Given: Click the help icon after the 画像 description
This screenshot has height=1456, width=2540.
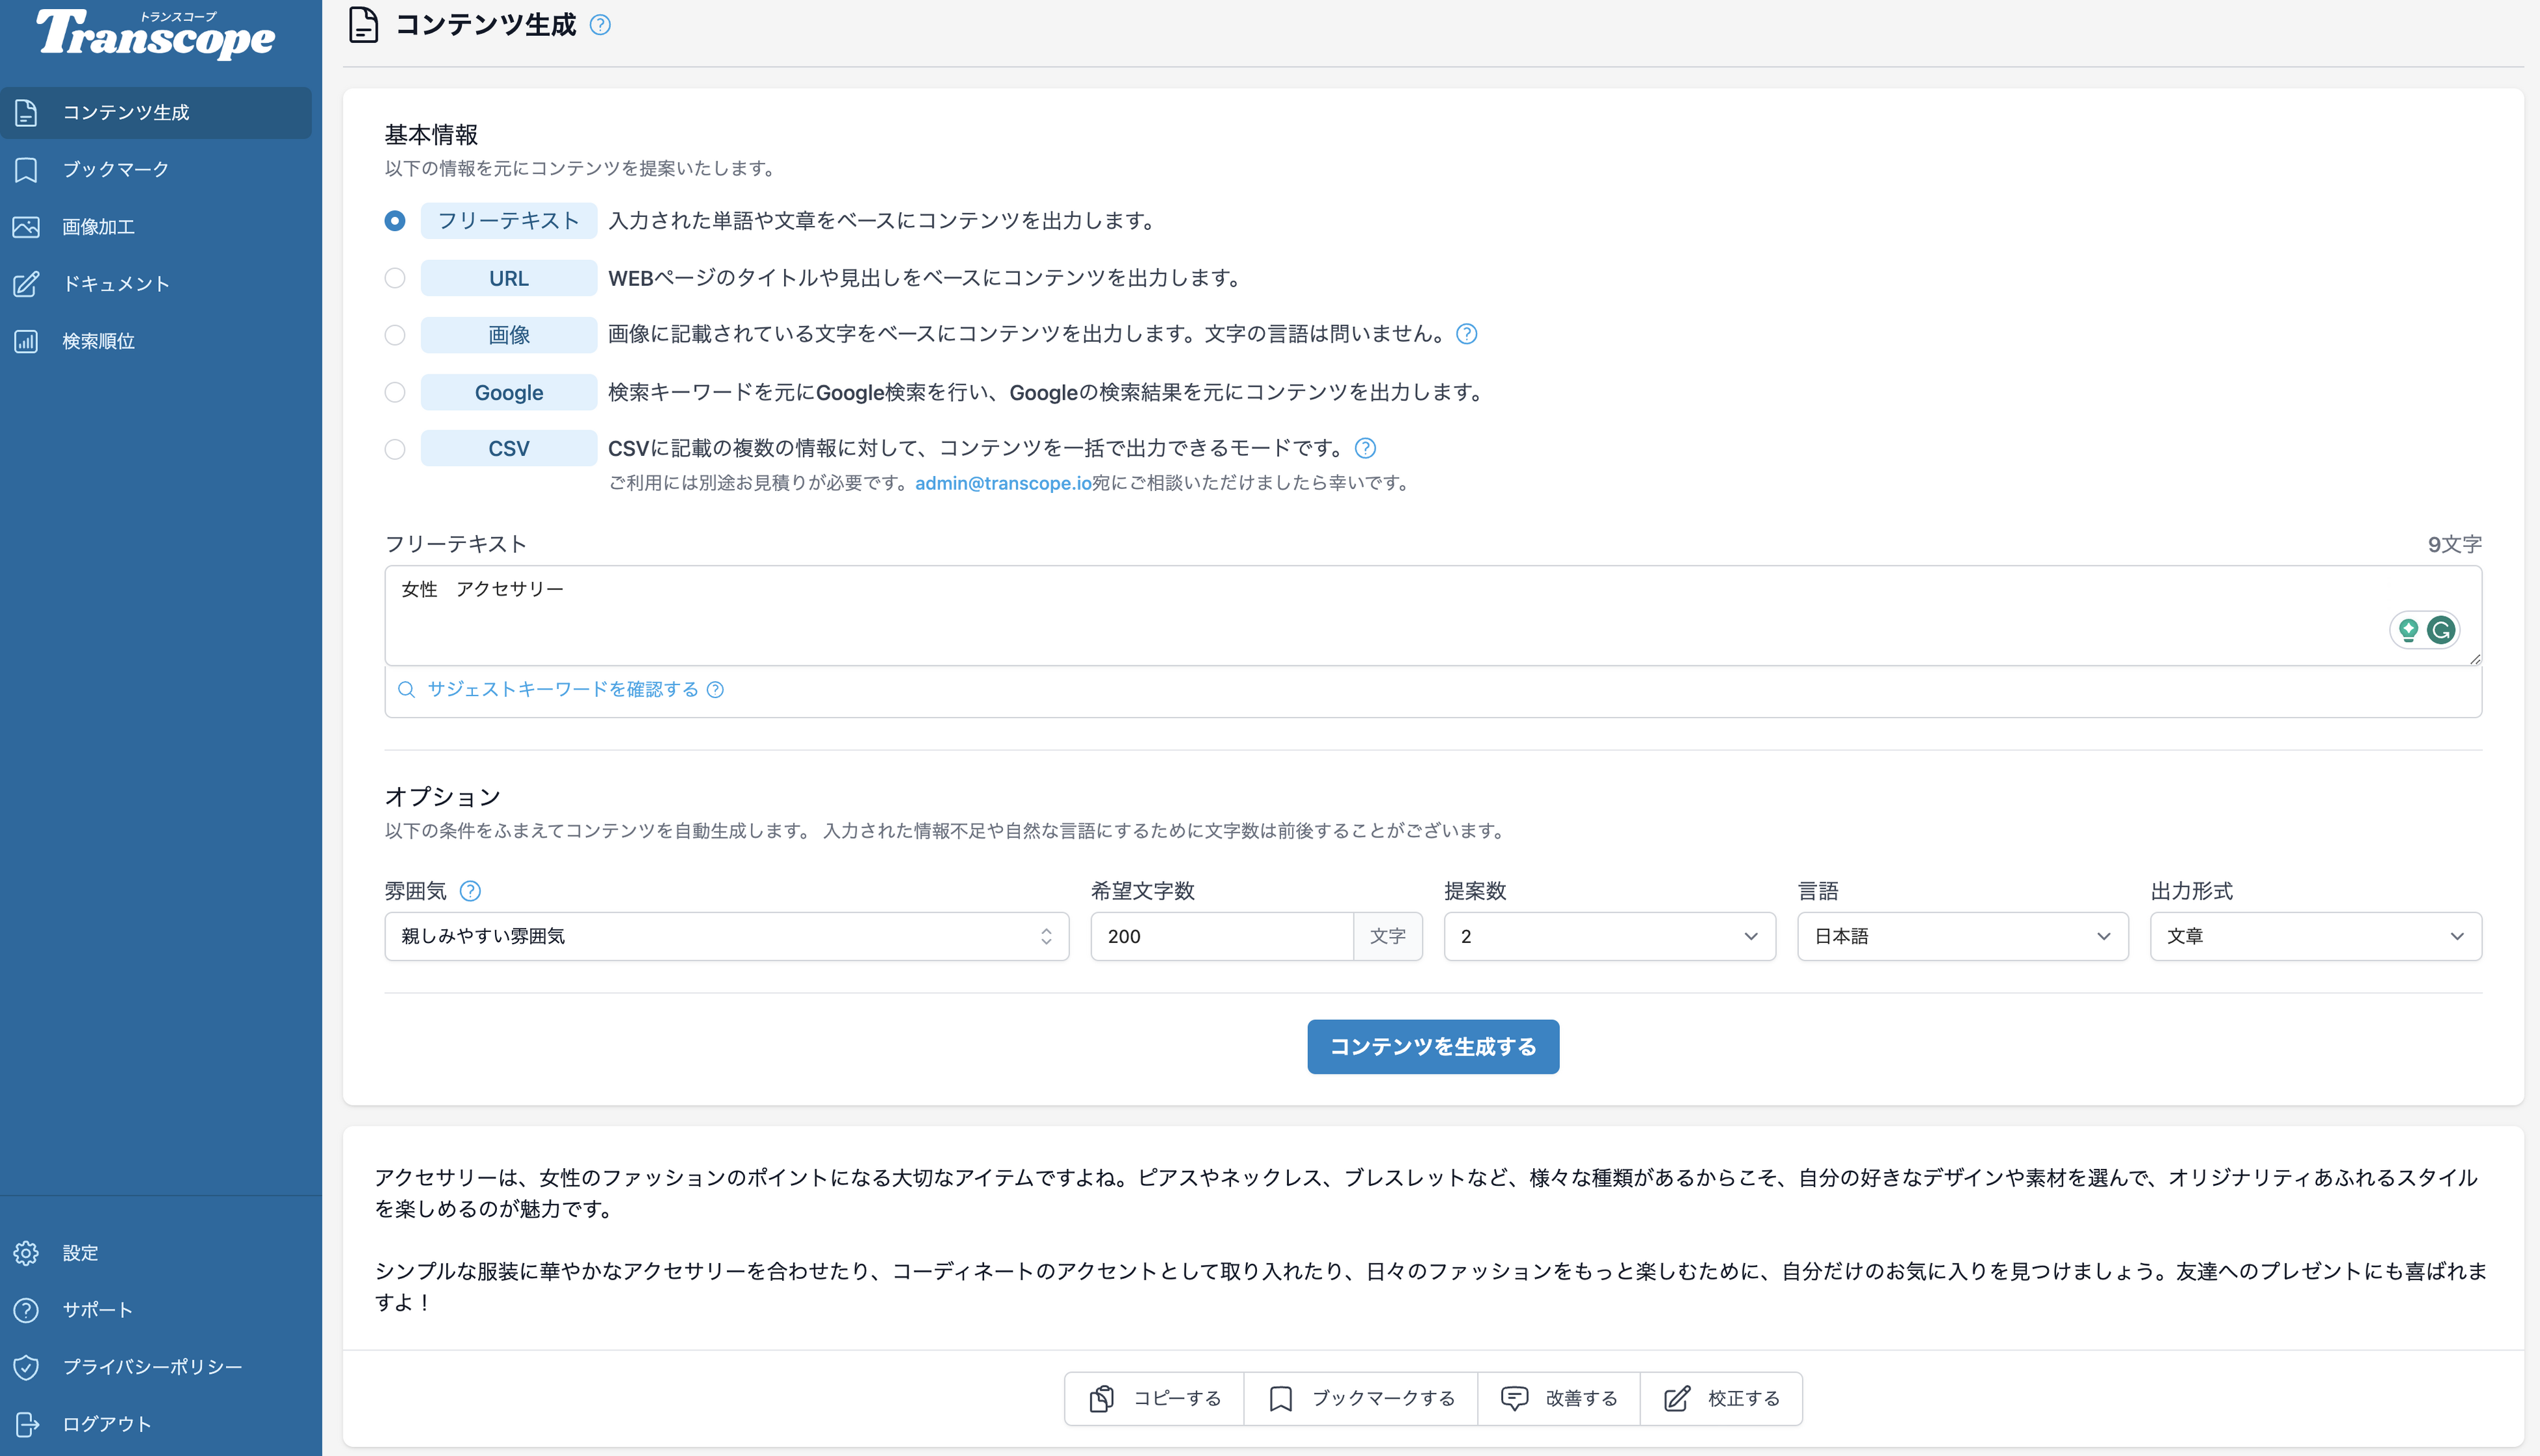Looking at the screenshot, I should (1466, 334).
